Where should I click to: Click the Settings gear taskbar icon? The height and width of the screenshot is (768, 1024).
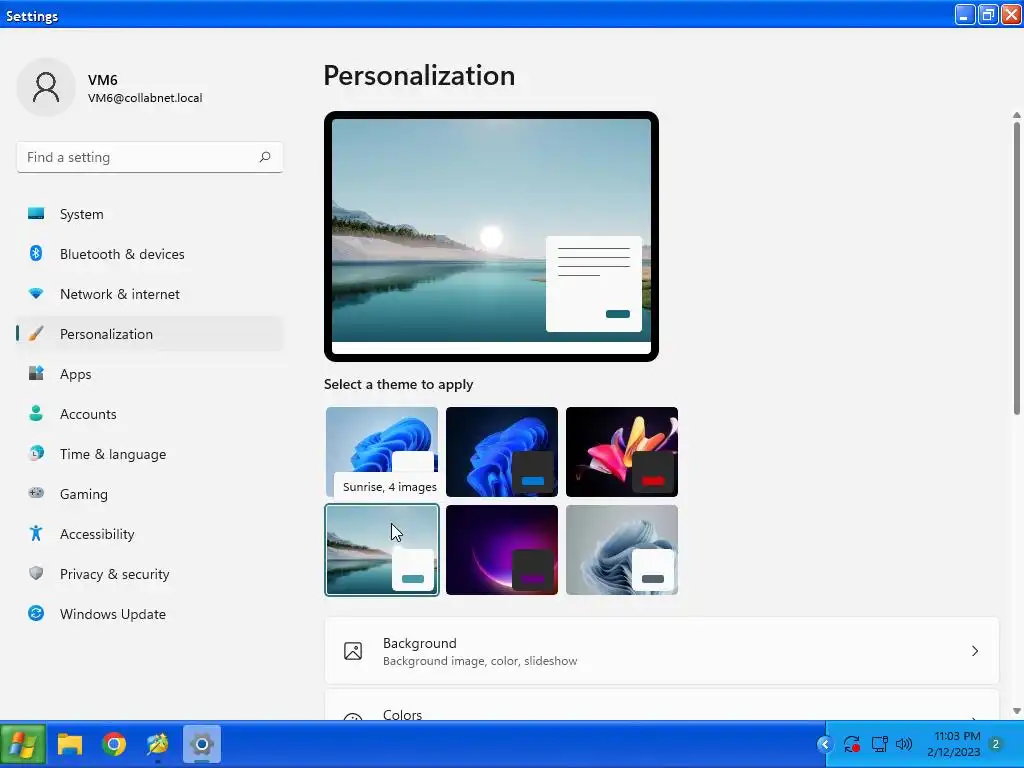(202, 744)
